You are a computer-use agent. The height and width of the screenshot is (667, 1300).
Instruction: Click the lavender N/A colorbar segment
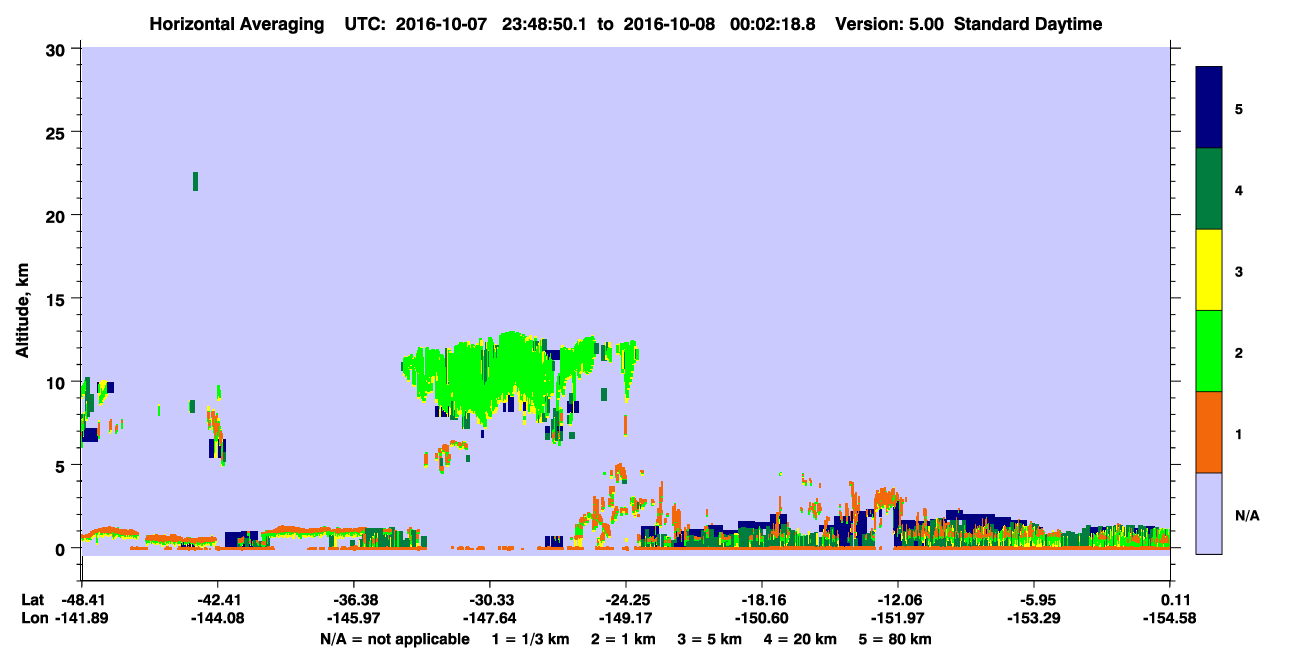(1209, 513)
